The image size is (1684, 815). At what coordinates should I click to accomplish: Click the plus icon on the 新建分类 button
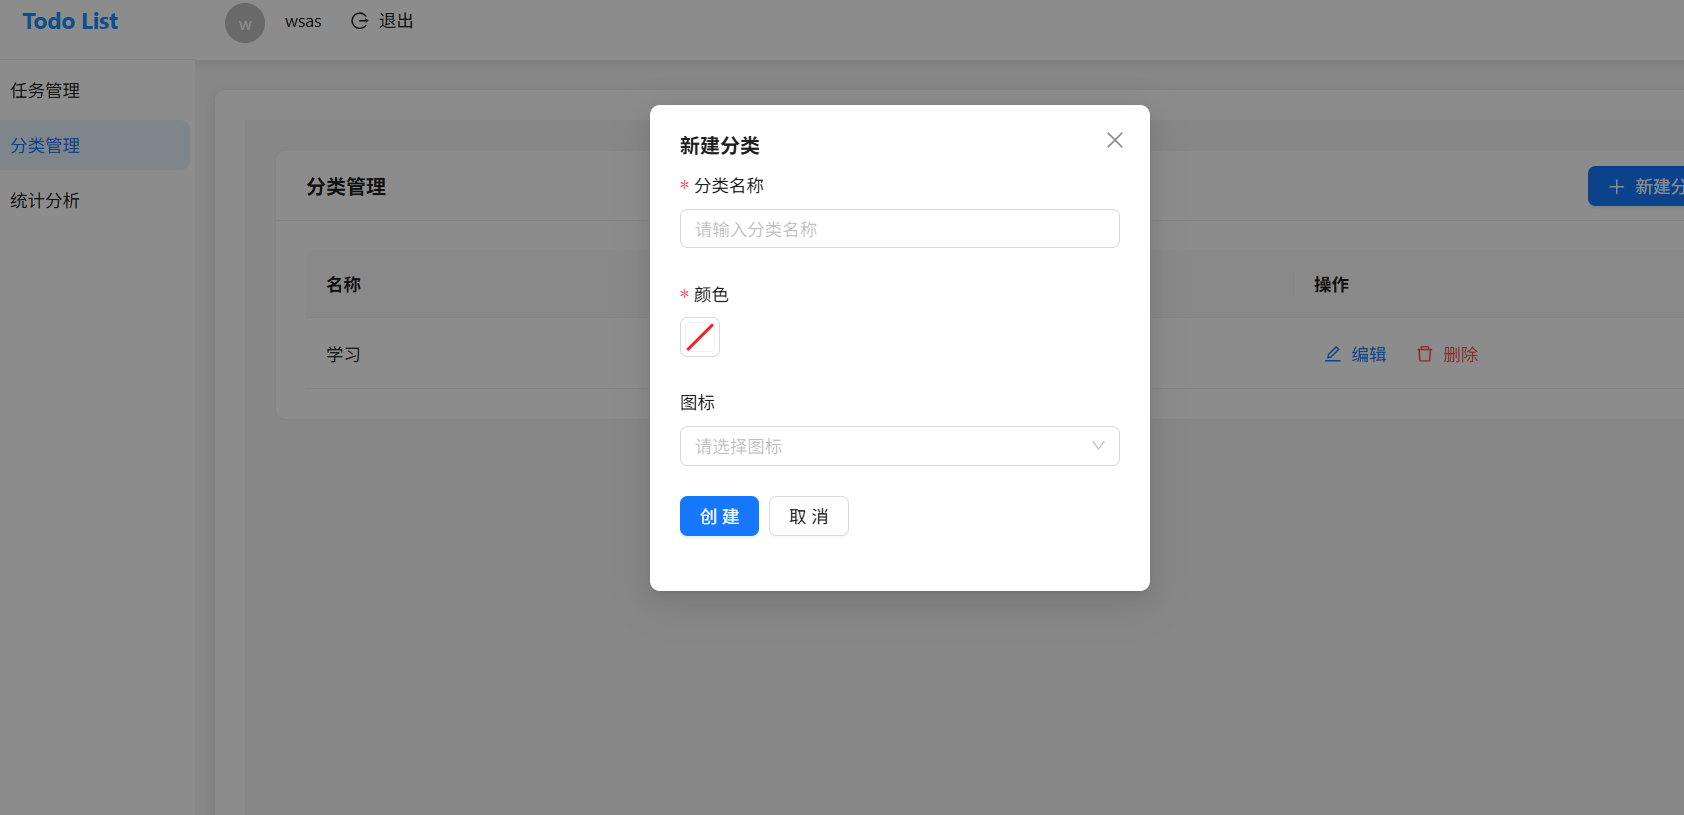pyautogui.click(x=1616, y=187)
